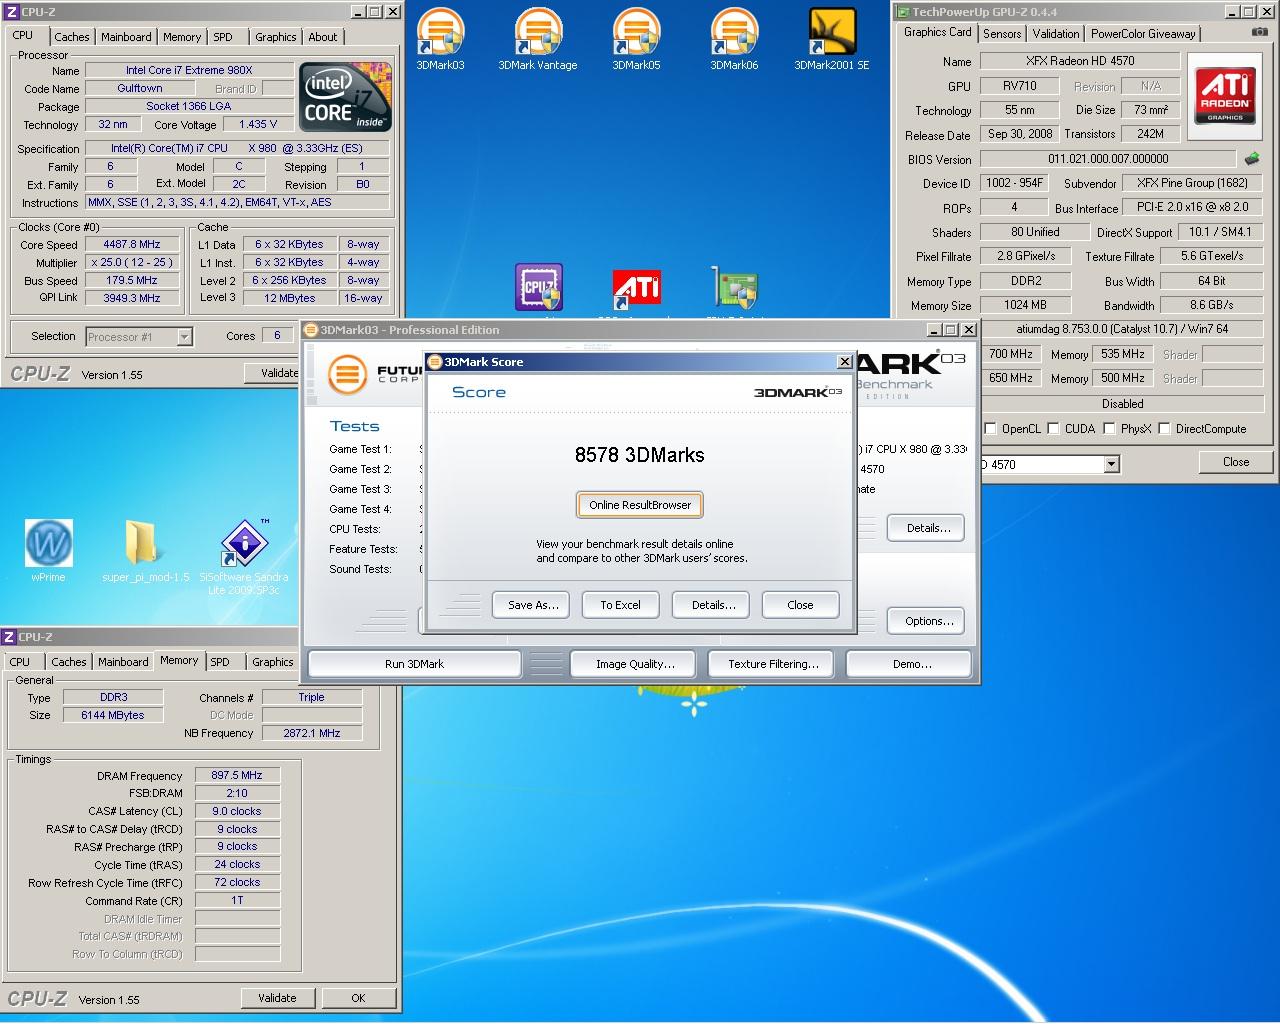Click the GPU-Z BIOS save icon
This screenshot has width=1280, height=1024.
(1252, 158)
